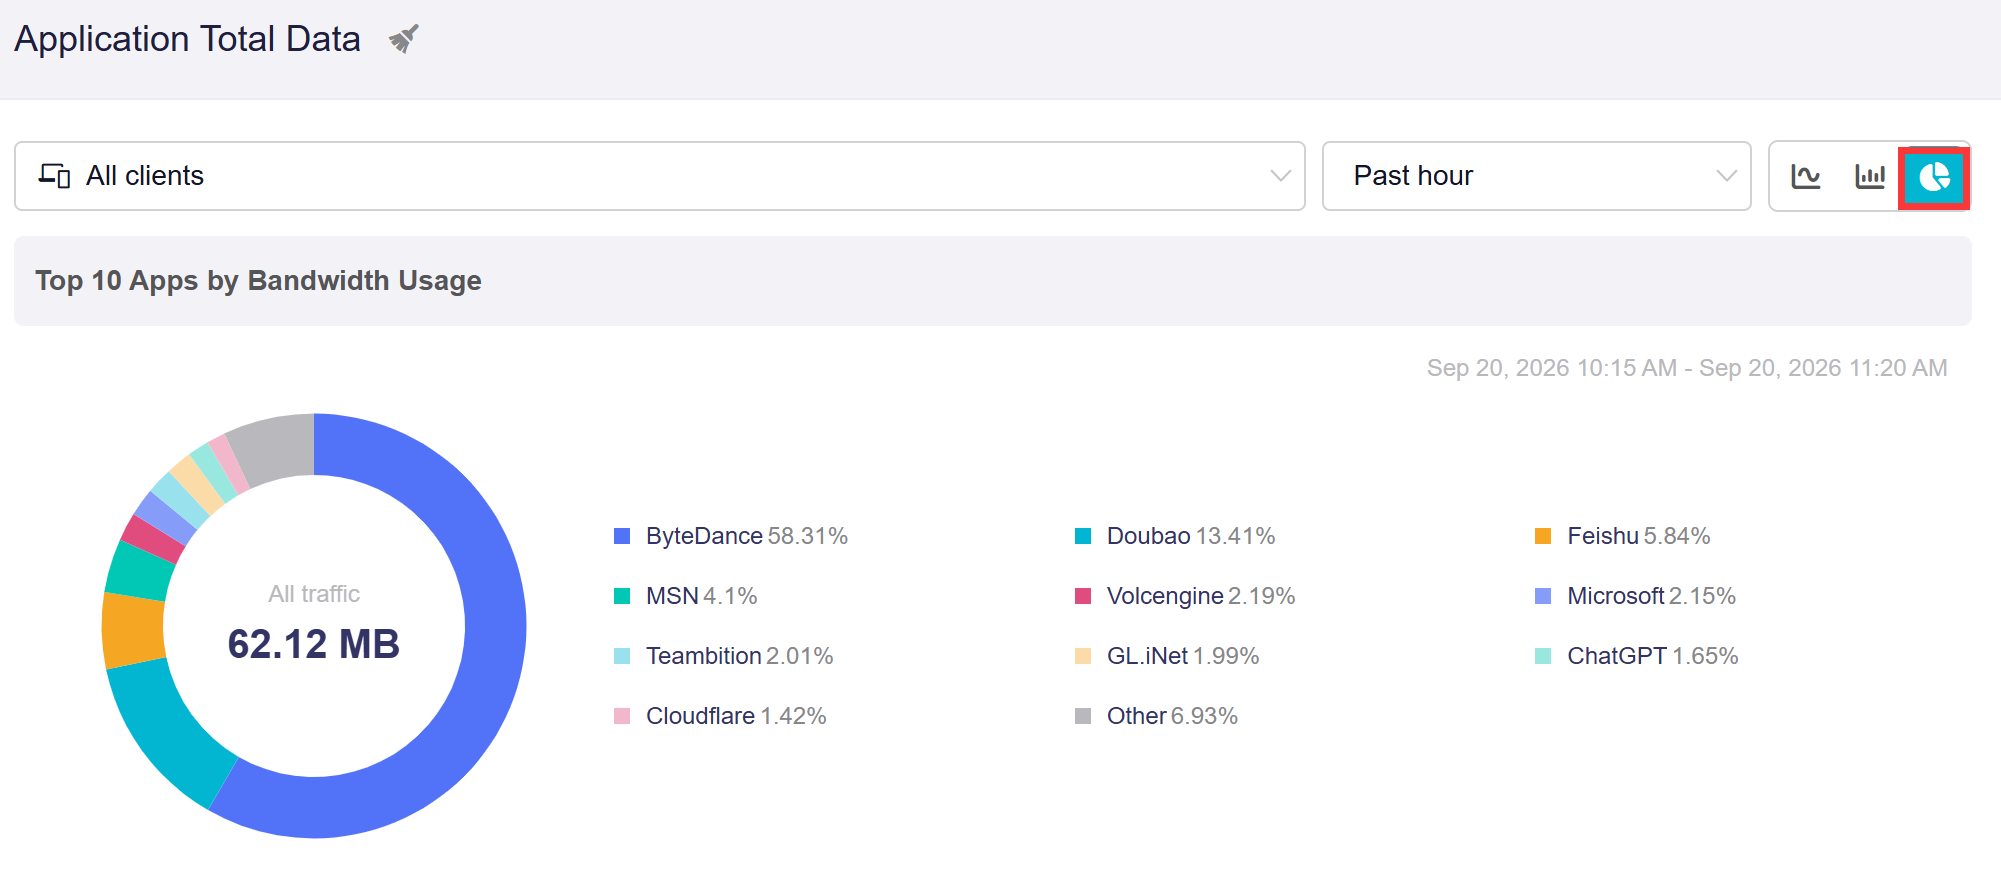Viewport: 2001px width, 882px height.
Task: Toggle Doubao legend color swatch
Action: pos(1083,536)
